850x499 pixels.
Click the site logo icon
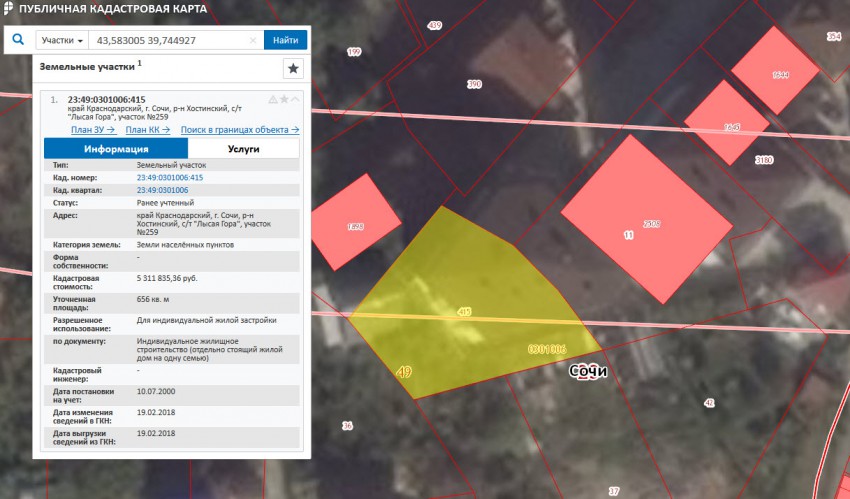click(x=9, y=9)
